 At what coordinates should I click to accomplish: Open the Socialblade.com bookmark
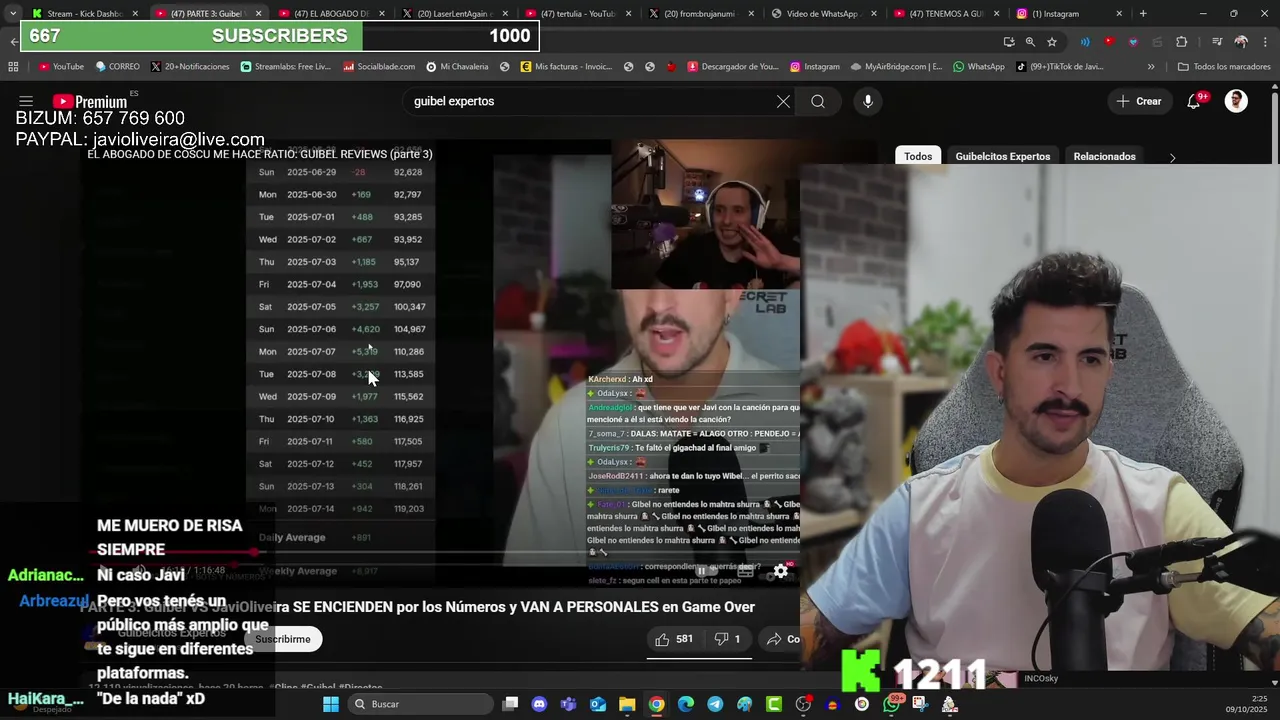(379, 67)
